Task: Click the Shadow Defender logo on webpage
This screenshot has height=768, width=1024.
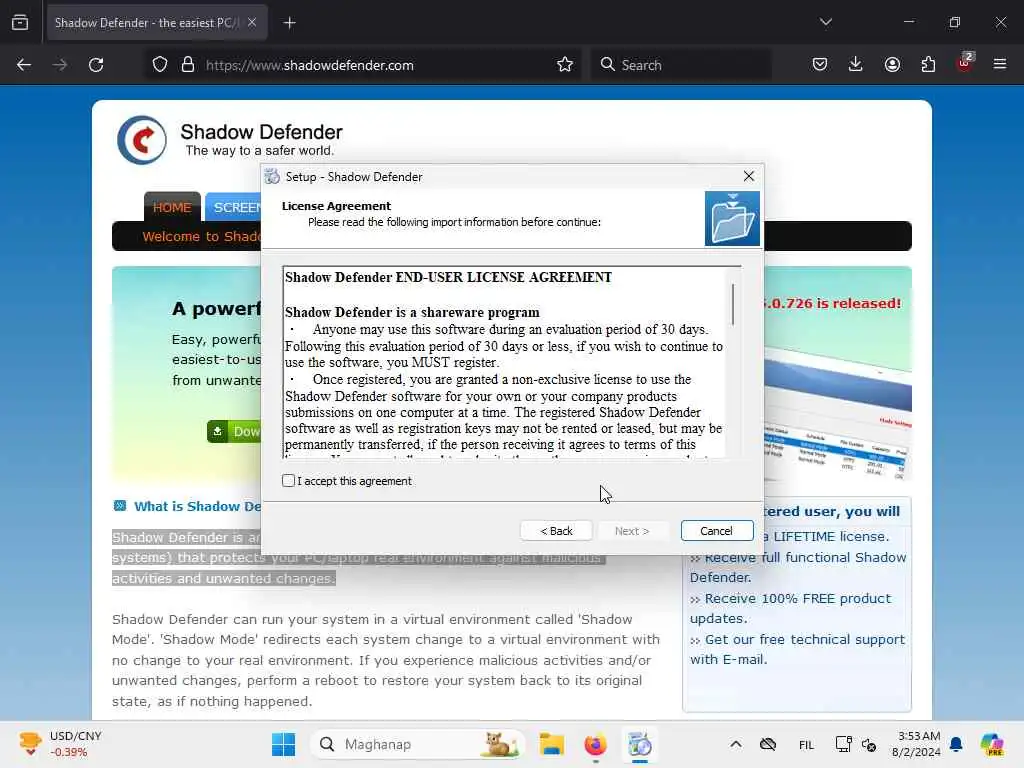Action: [142, 140]
